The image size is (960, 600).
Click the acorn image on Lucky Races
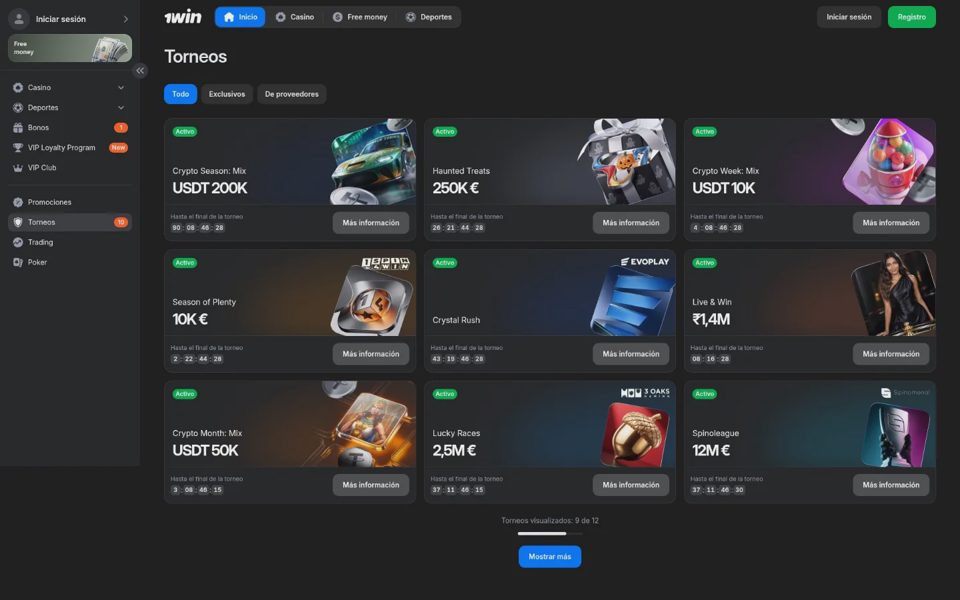click(x=636, y=433)
